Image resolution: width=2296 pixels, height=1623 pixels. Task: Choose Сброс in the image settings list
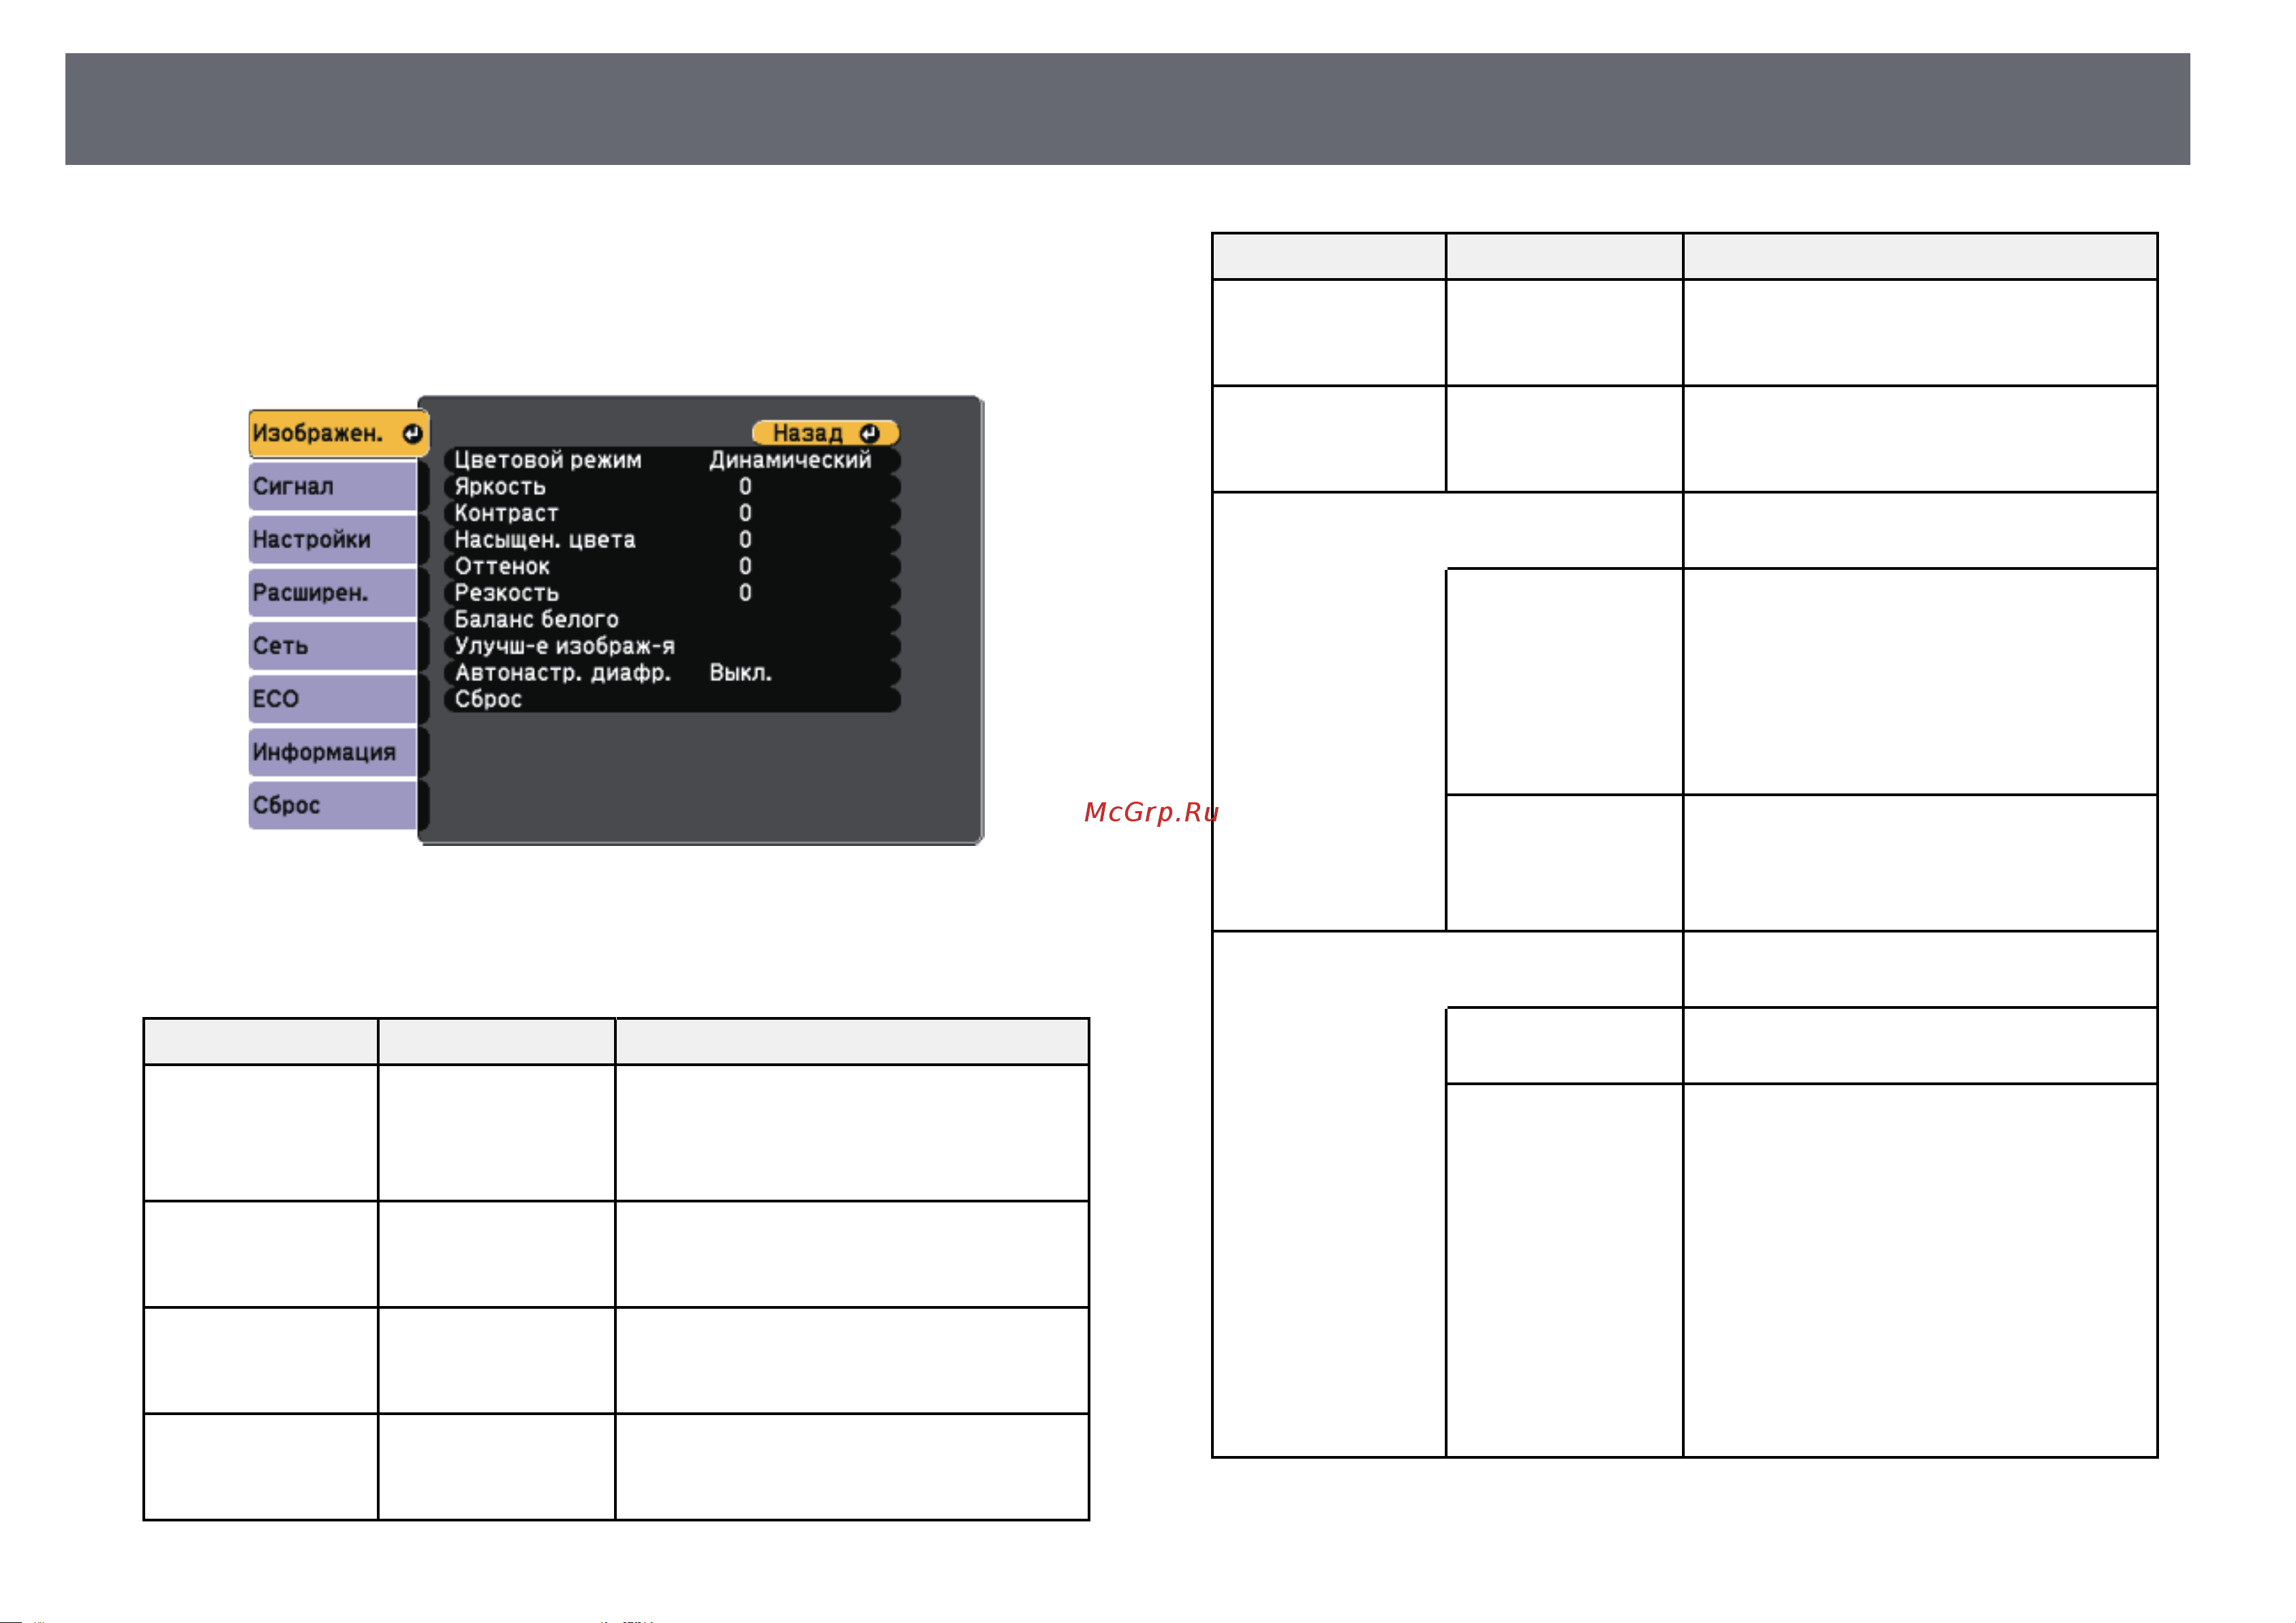coord(672,699)
